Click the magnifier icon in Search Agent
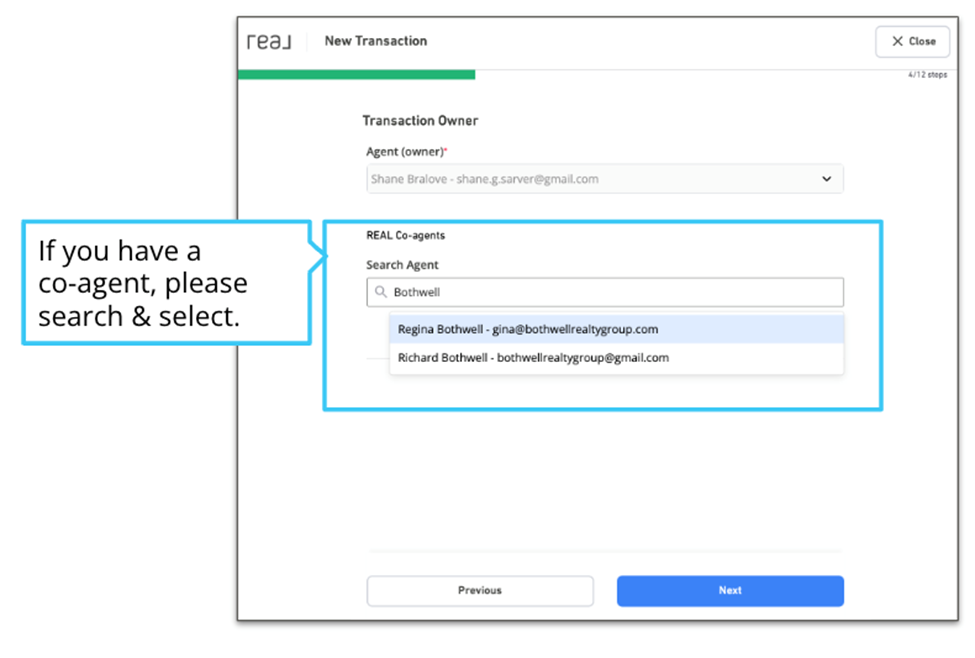 click(x=381, y=292)
